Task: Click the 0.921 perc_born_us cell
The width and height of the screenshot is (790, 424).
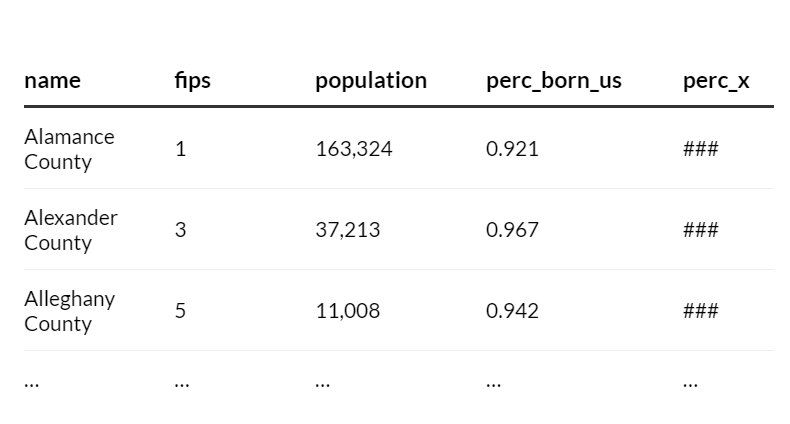Action: click(x=512, y=149)
